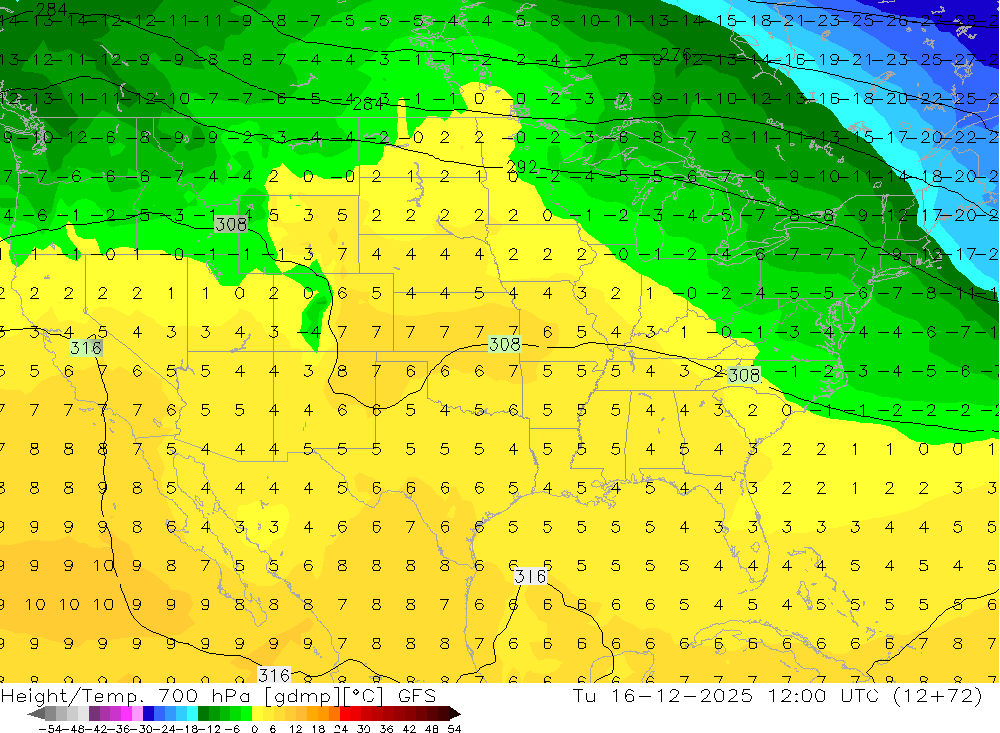Click the darkest green legend swatch above -12
The height and width of the screenshot is (733, 1000).
click(x=203, y=714)
